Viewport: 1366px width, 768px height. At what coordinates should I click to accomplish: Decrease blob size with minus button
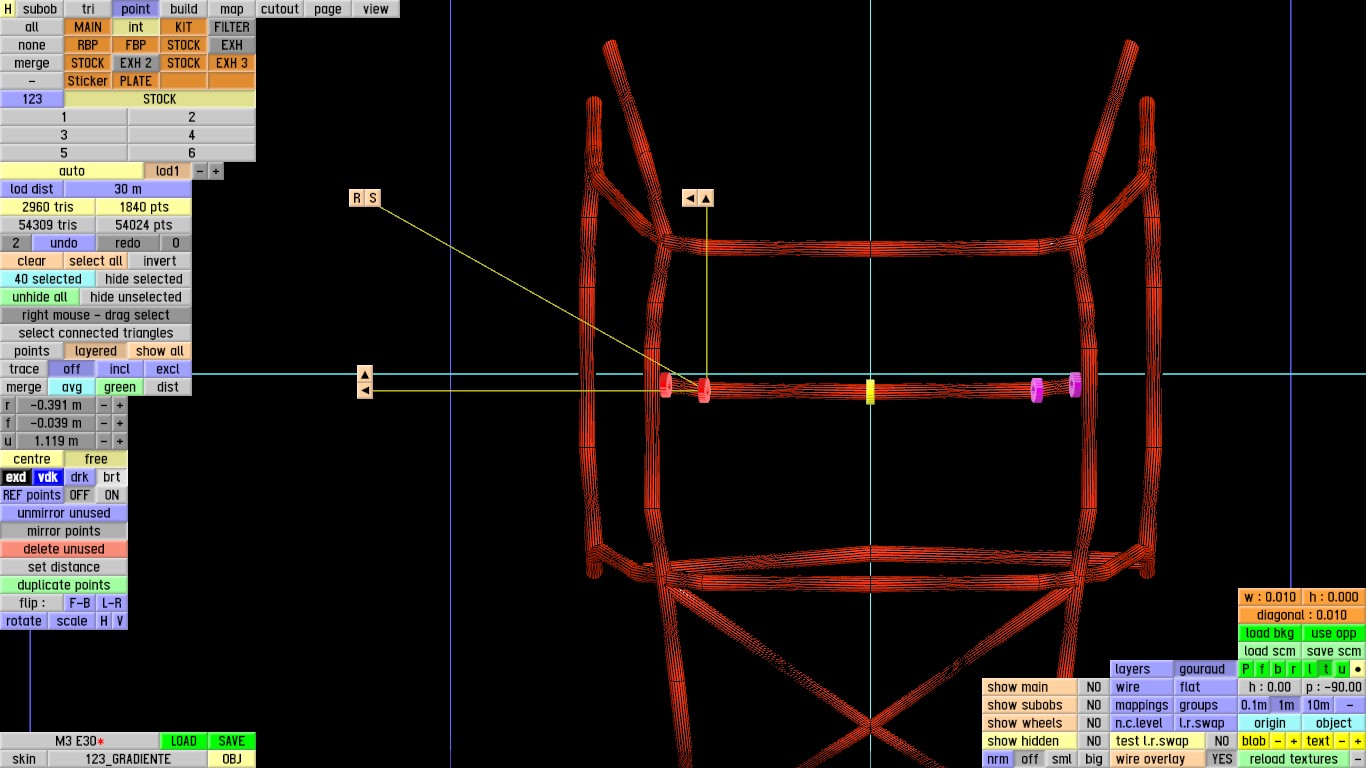click(x=1278, y=741)
